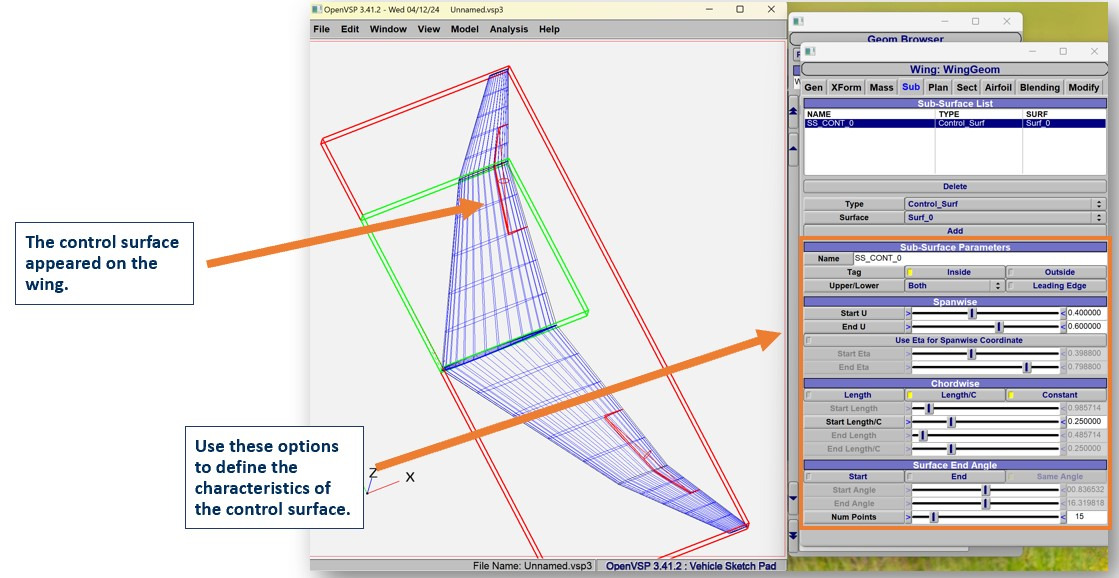Click the move-up single arrow button
The image size is (1119, 578).
click(794, 148)
